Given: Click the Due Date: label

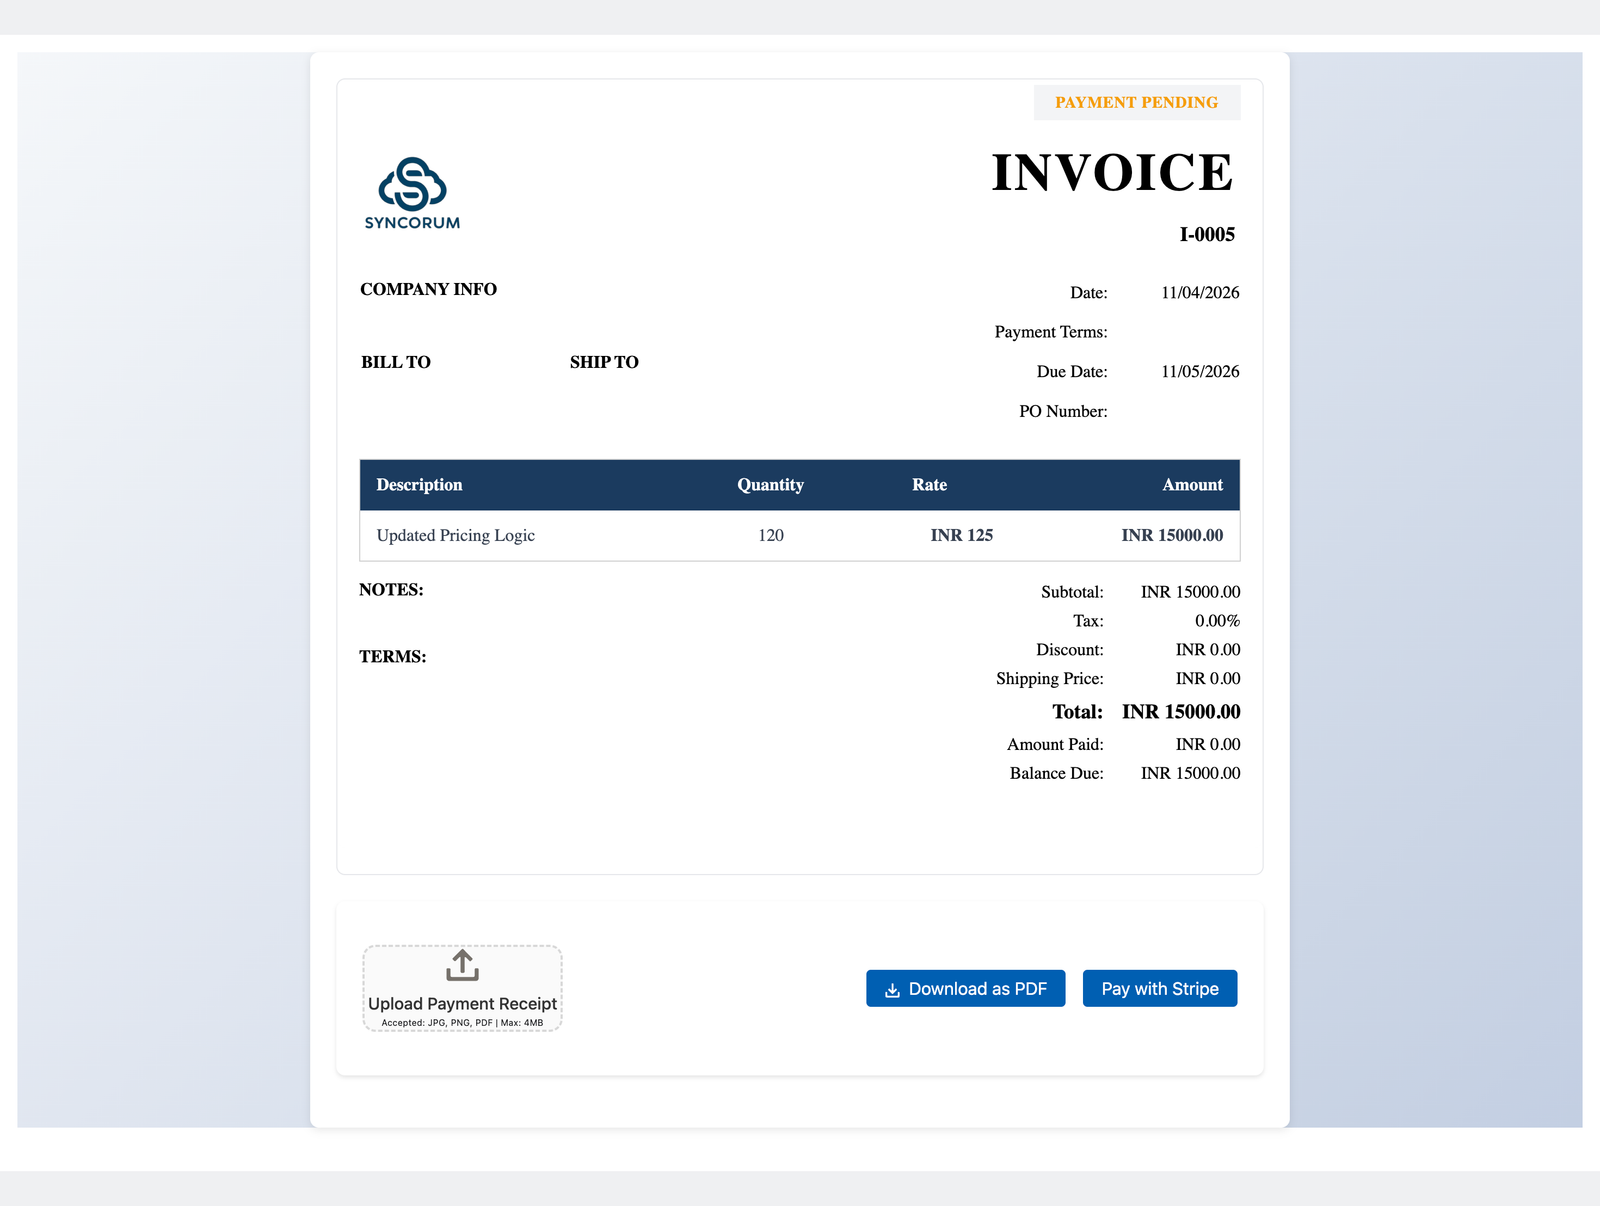Looking at the screenshot, I should pyautogui.click(x=1072, y=372).
